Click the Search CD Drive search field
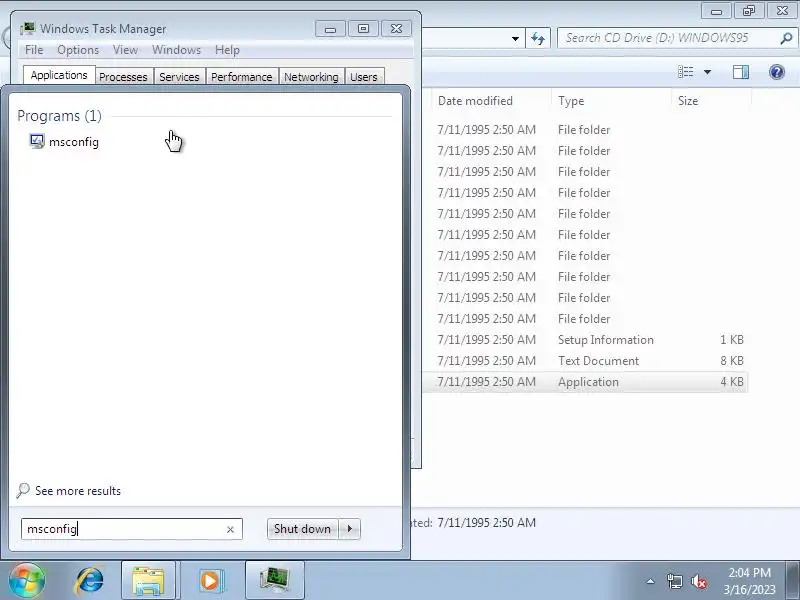The width and height of the screenshot is (800, 600). tap(668, 38)
